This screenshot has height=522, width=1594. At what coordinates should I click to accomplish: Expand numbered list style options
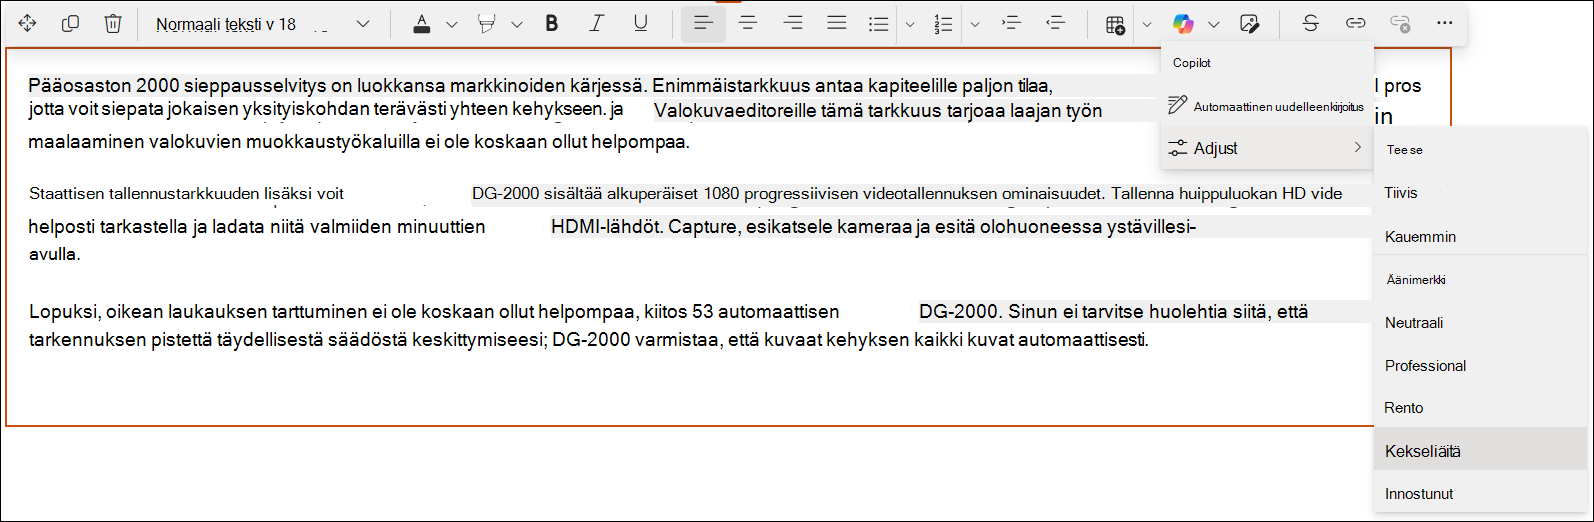tap(975, 24)
